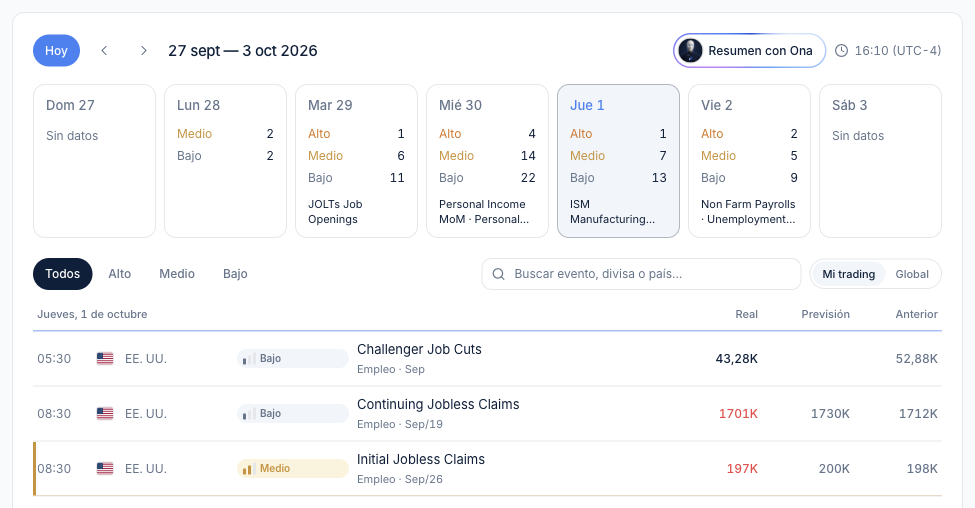Image resolution: width=975 pixels, height=508 pixels.
Task: Select the Jue 1 day card
Action: (618, 161)
